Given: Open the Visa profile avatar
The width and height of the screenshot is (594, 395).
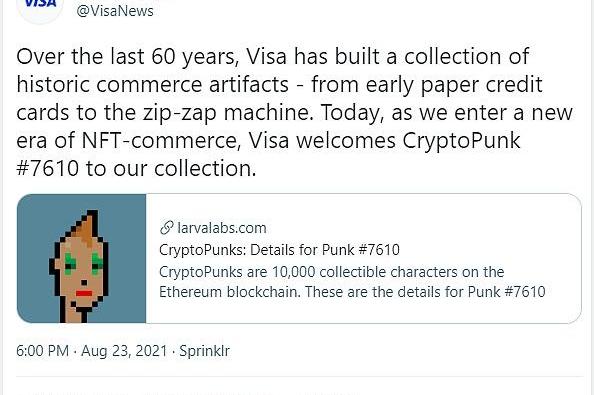Looking at the screenshot, I should click(x=40, y=6).
